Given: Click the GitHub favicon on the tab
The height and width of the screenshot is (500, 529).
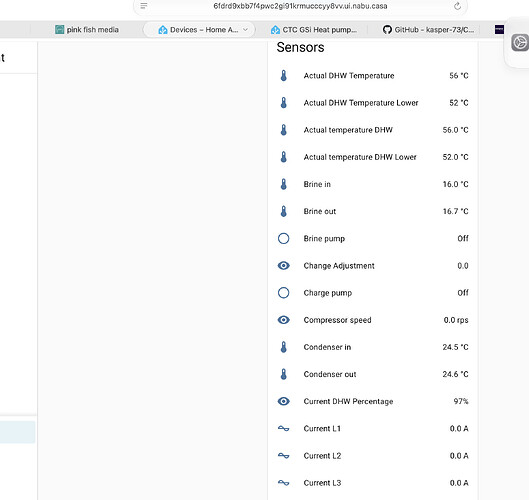Looking at the screenshot, I should tap(387, 30).
